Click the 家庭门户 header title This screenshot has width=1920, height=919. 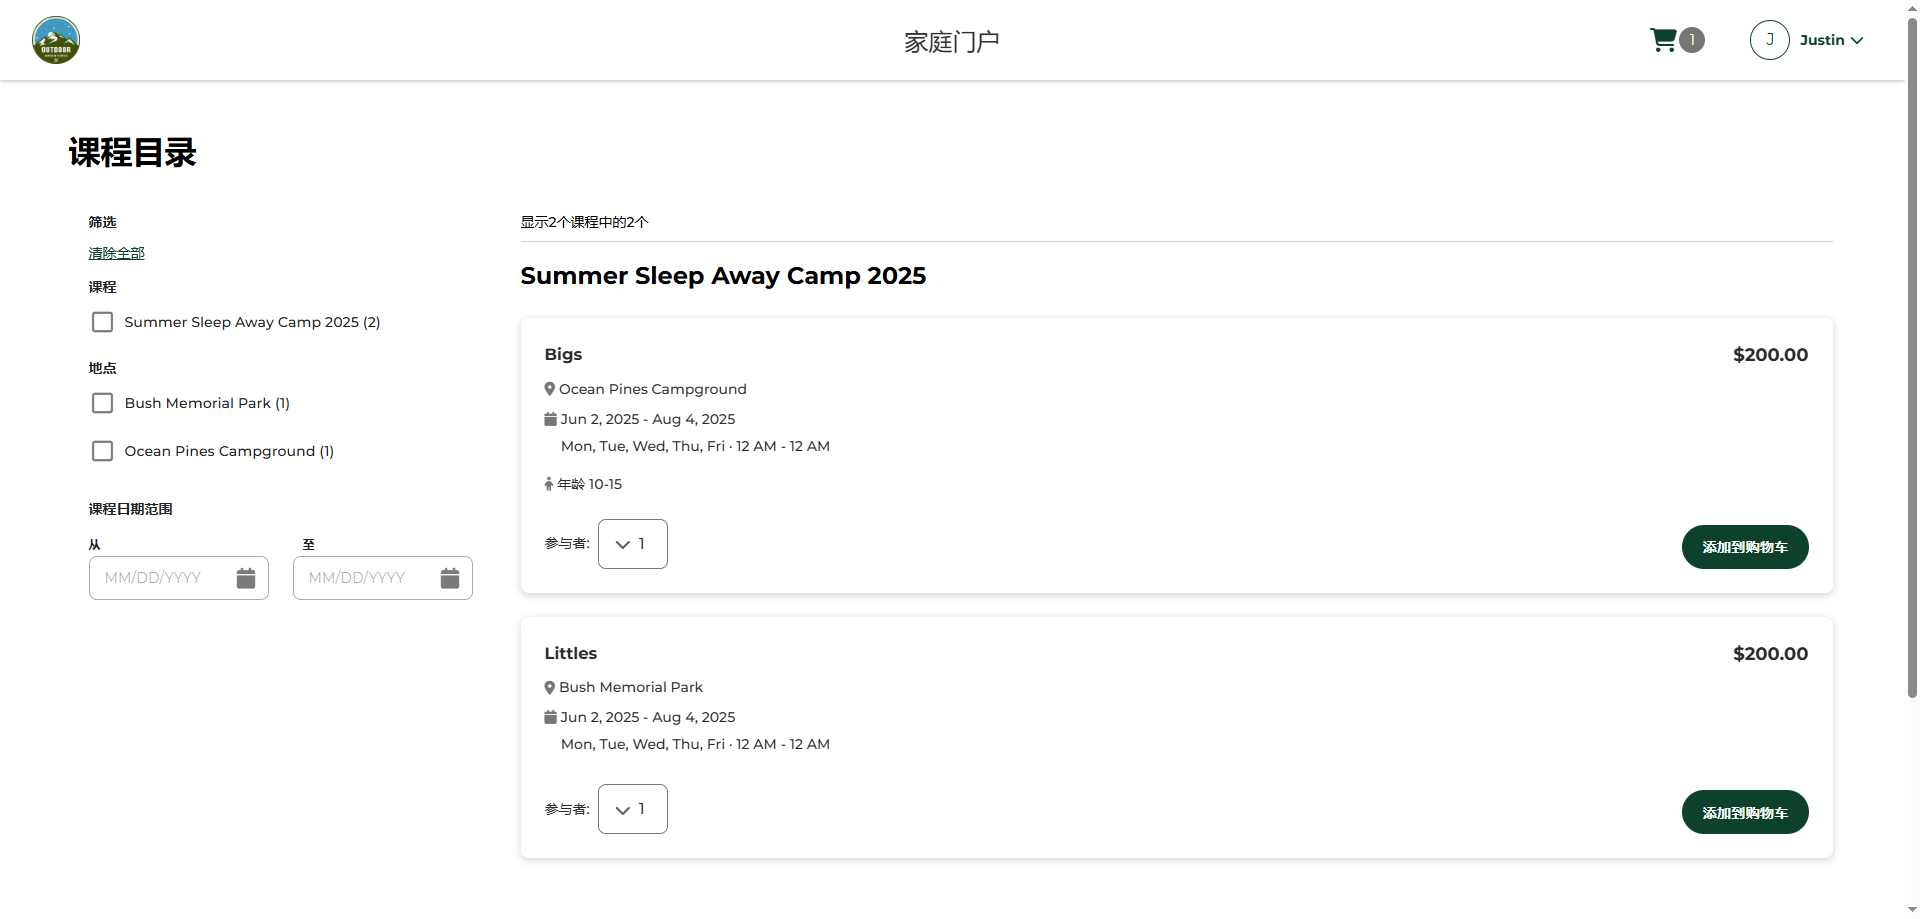(x=952, y=41)
